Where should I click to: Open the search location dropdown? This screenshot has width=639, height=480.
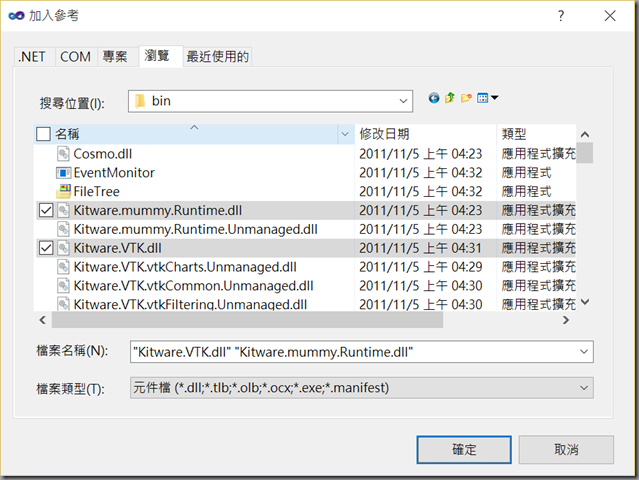point(403,101)
